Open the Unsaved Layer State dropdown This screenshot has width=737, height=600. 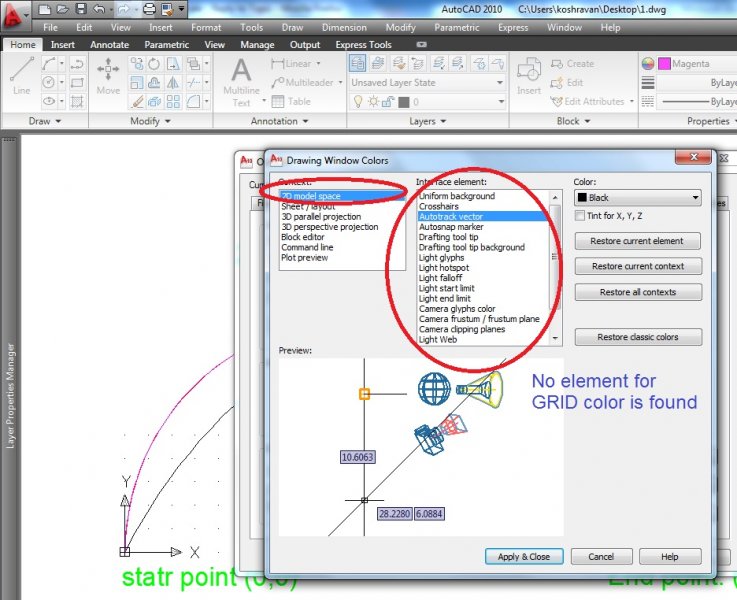tap(428, 83)
